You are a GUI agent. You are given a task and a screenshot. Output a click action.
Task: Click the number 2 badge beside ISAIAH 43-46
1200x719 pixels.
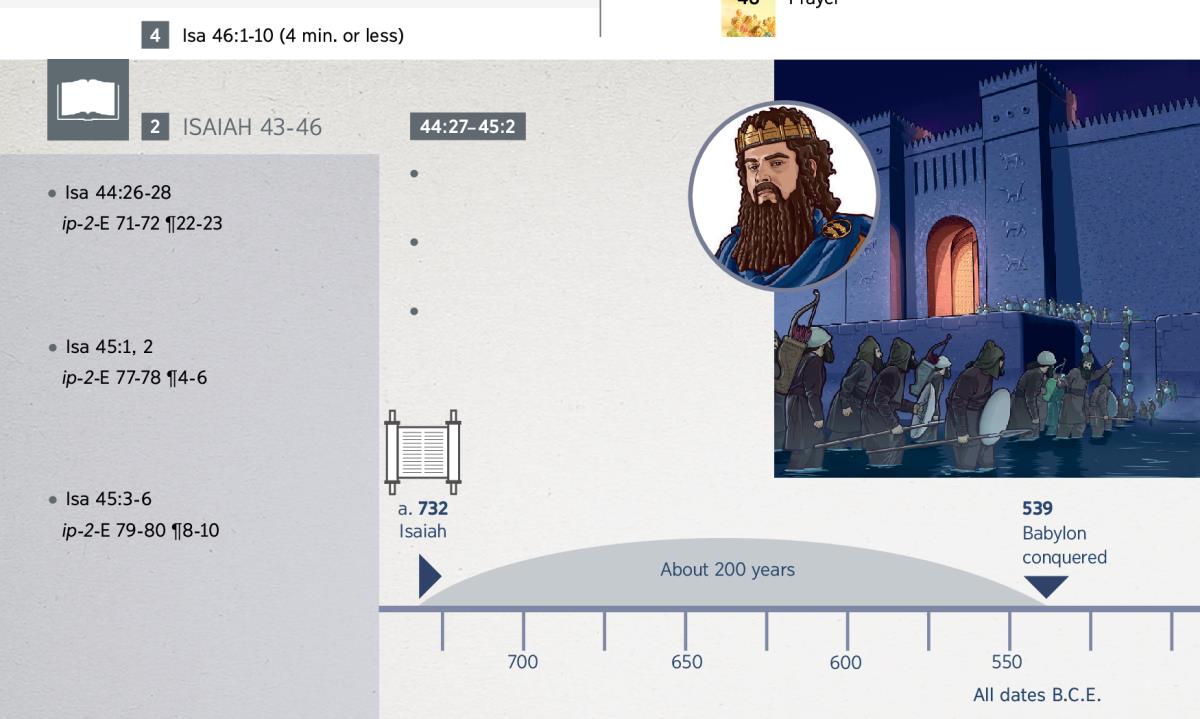[x=155, y=127]
